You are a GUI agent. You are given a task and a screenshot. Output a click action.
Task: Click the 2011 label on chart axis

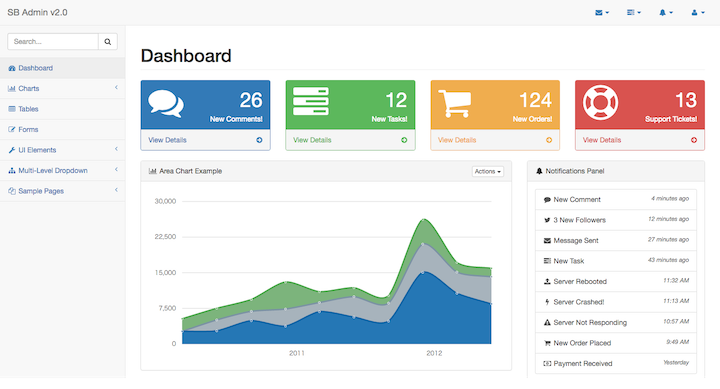[297, 353]
